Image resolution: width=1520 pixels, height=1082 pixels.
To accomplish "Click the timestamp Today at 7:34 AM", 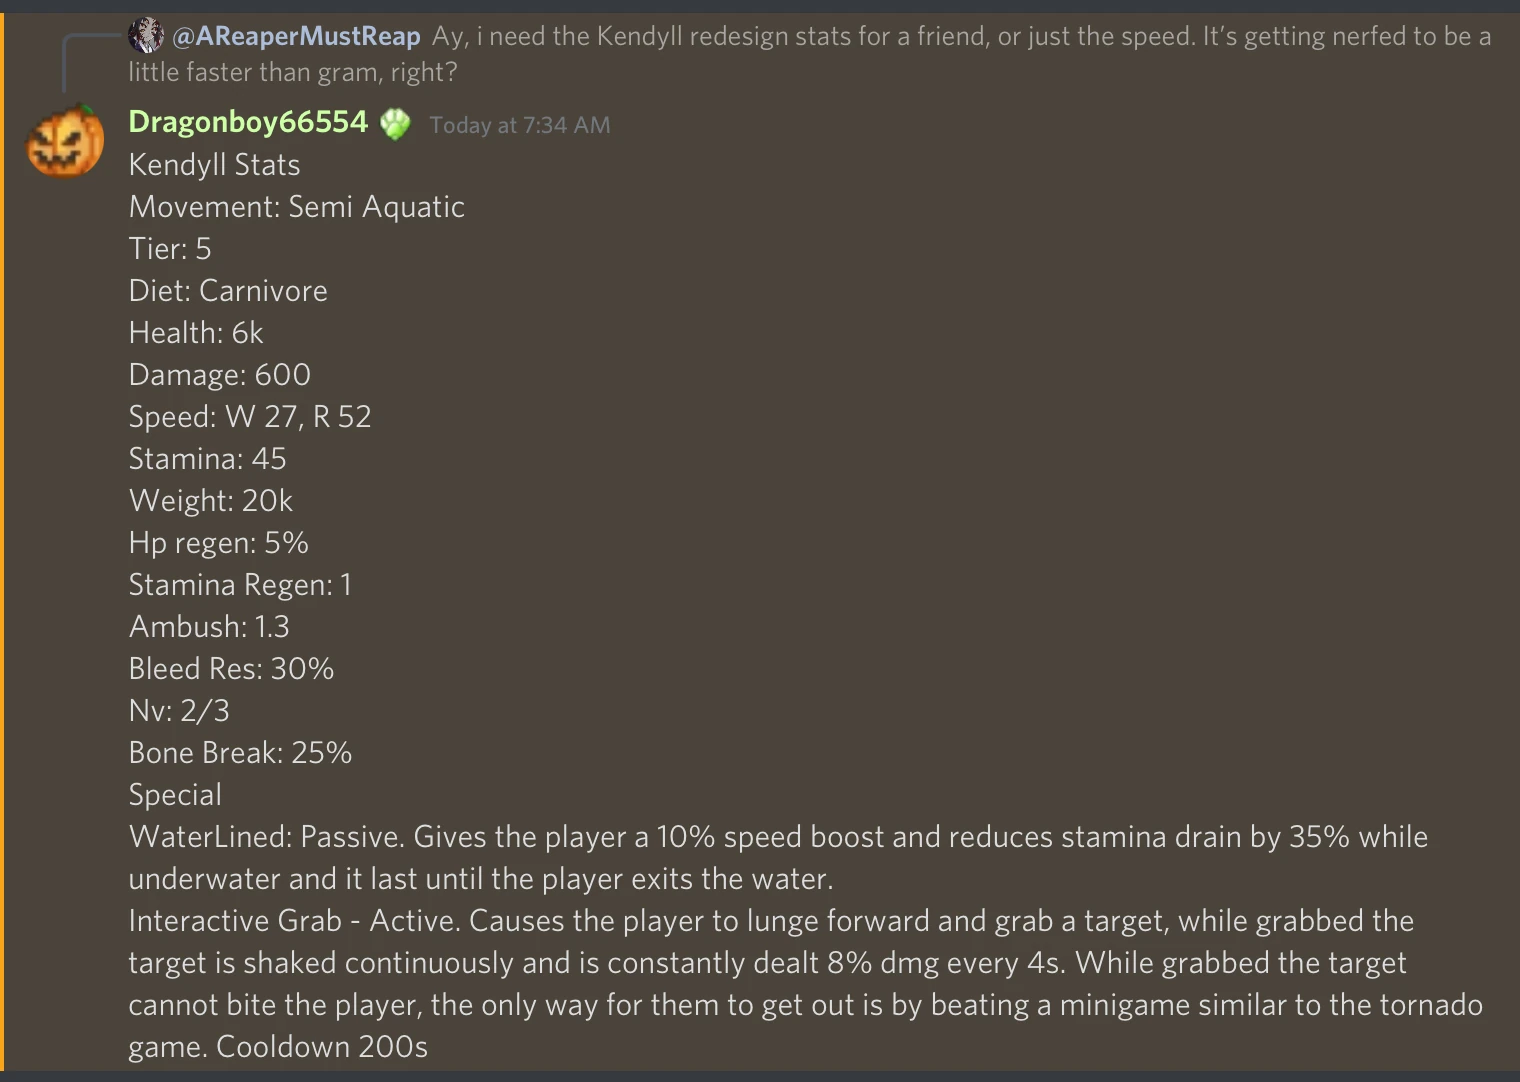I will pyautogui.click(x=520, y=124).
